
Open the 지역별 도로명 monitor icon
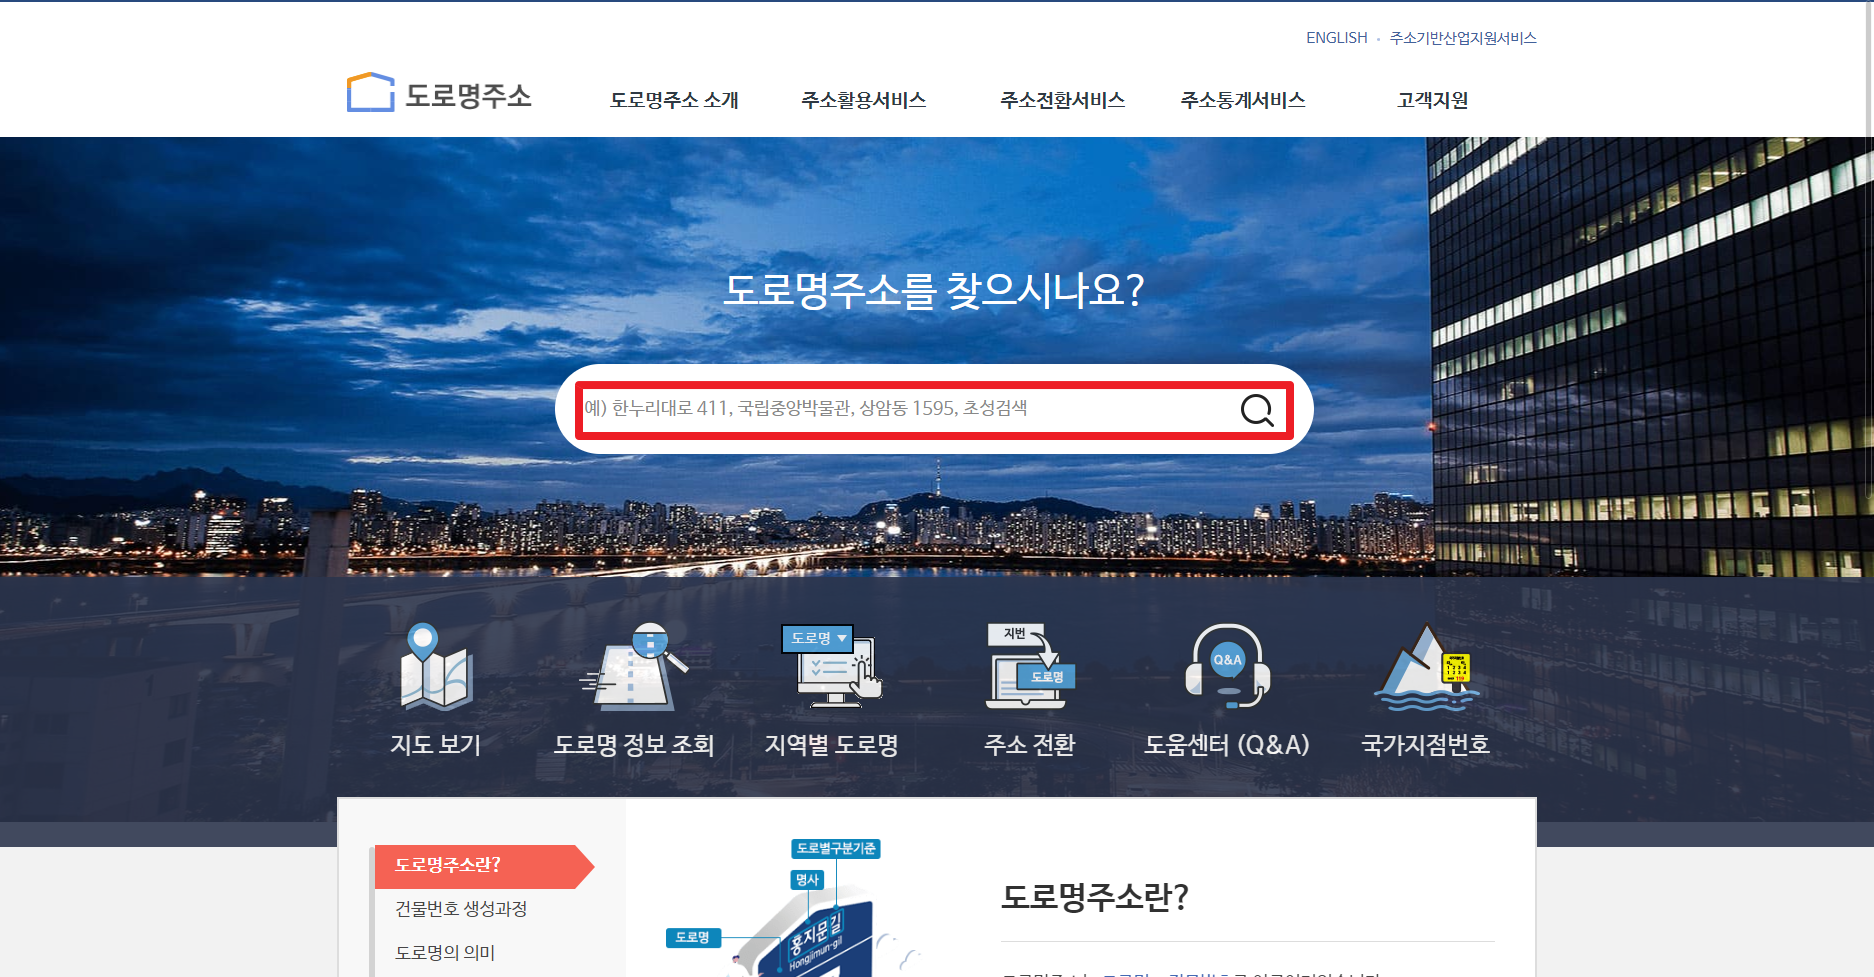click(832, 667)
